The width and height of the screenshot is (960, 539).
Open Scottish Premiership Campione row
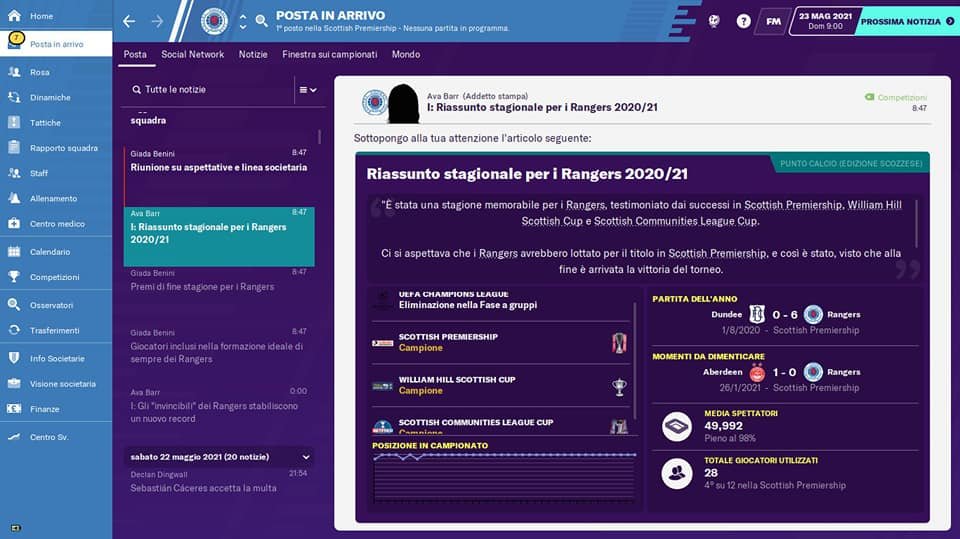[x=501, y=342]
